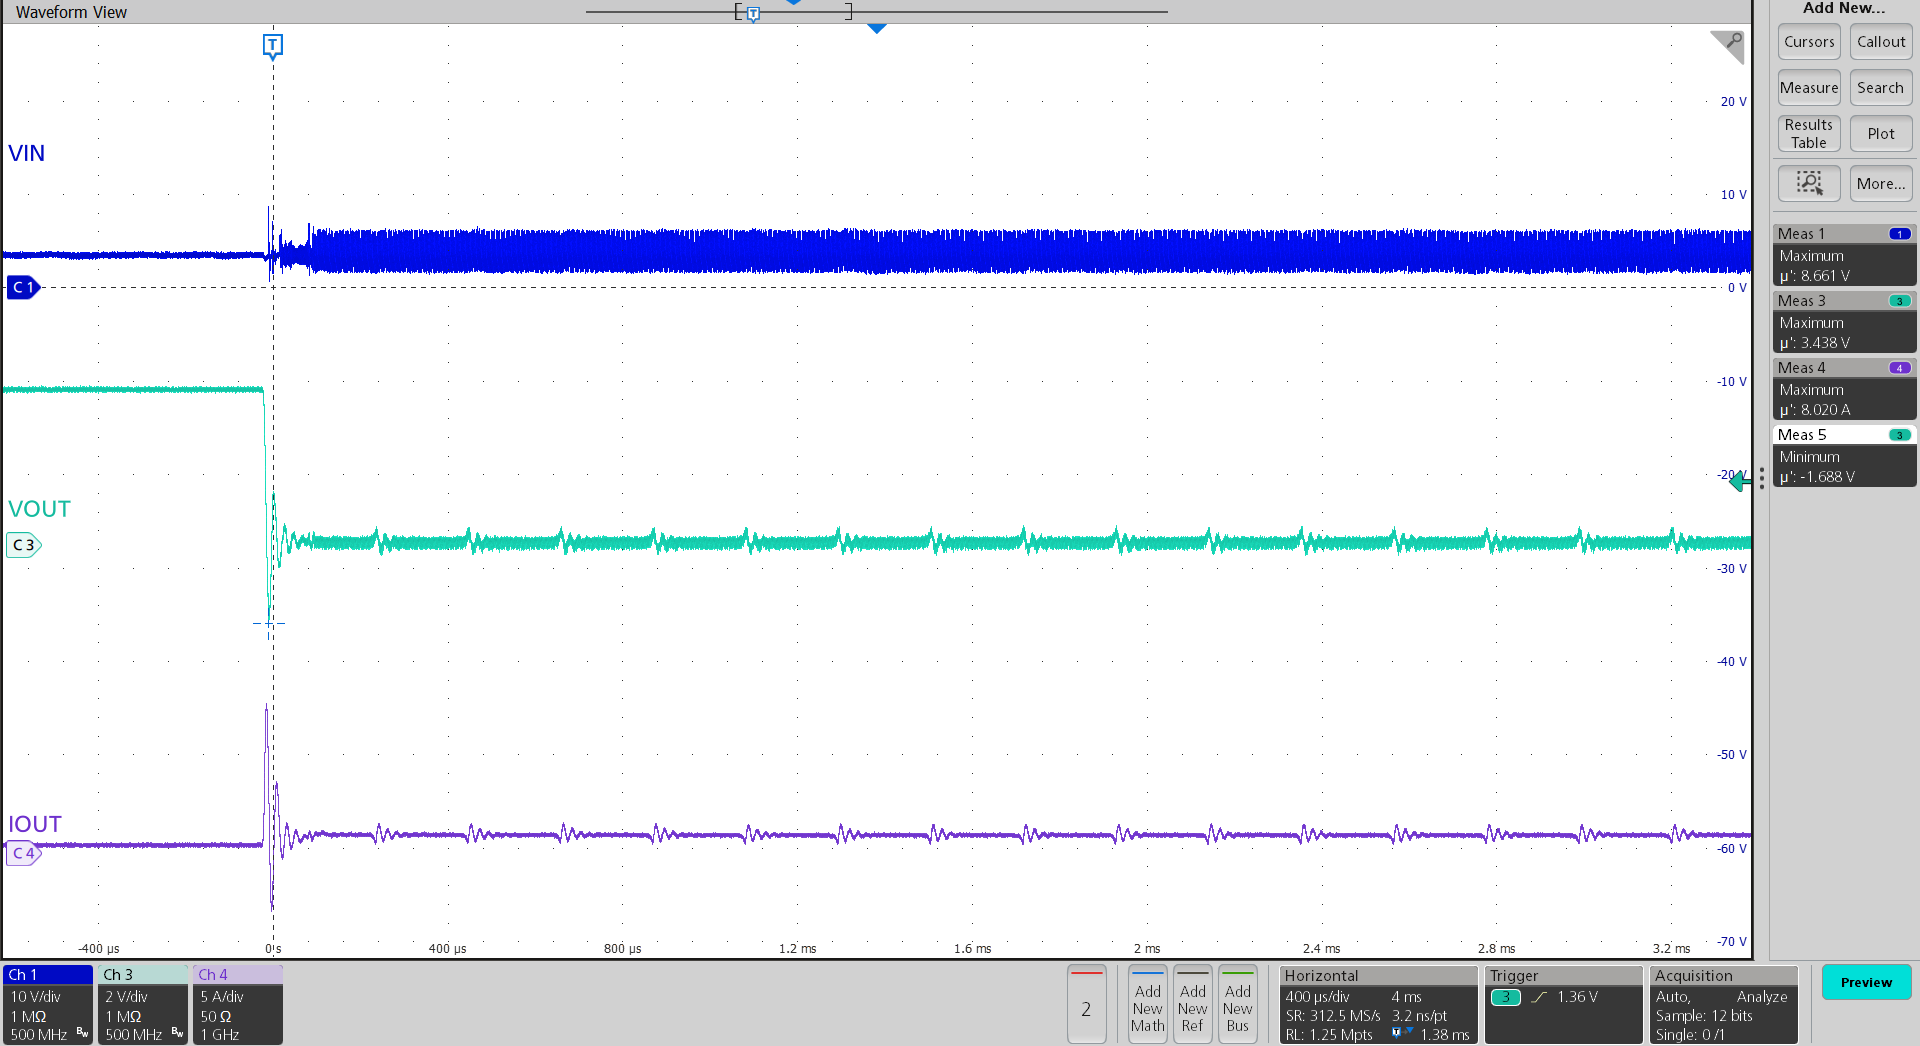Click the IOUT waveform label
Screen dimensions: 1920x1046
(35, 824)
